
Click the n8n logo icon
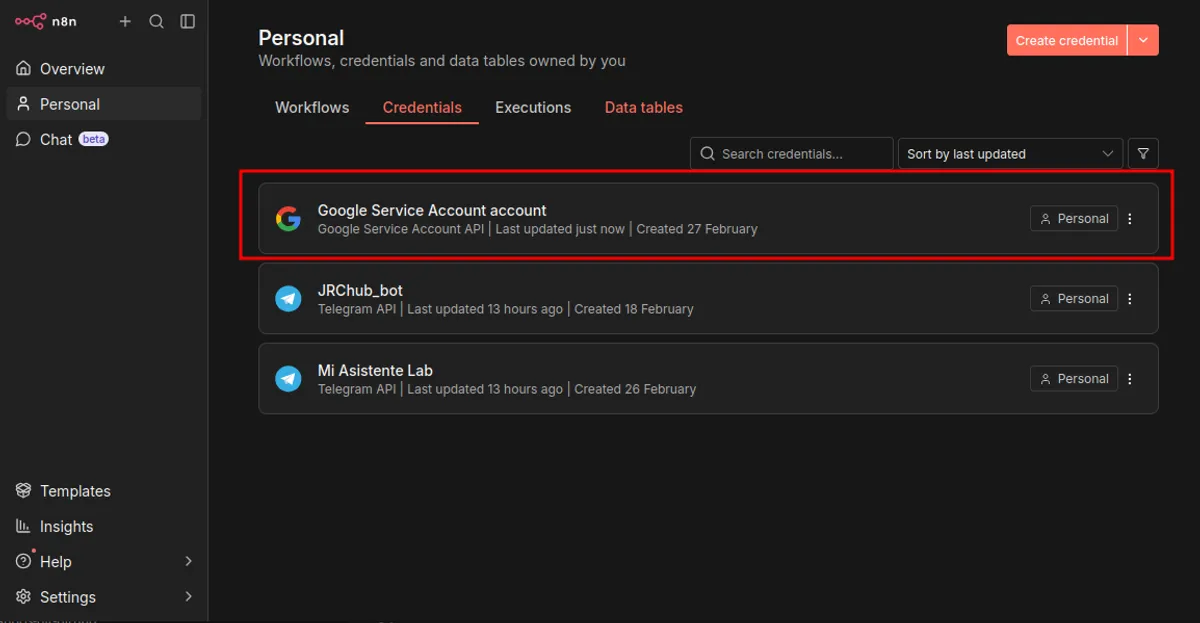[30, 21]
